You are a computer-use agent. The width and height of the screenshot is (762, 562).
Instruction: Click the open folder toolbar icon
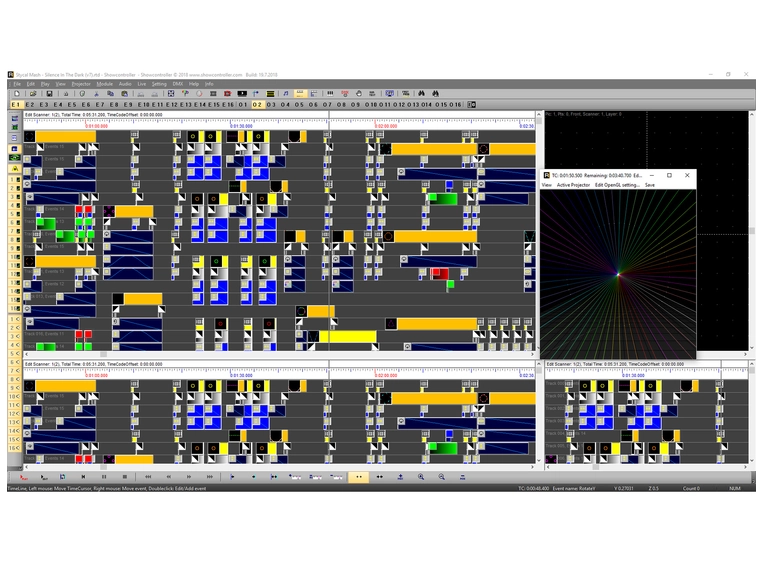33,93
